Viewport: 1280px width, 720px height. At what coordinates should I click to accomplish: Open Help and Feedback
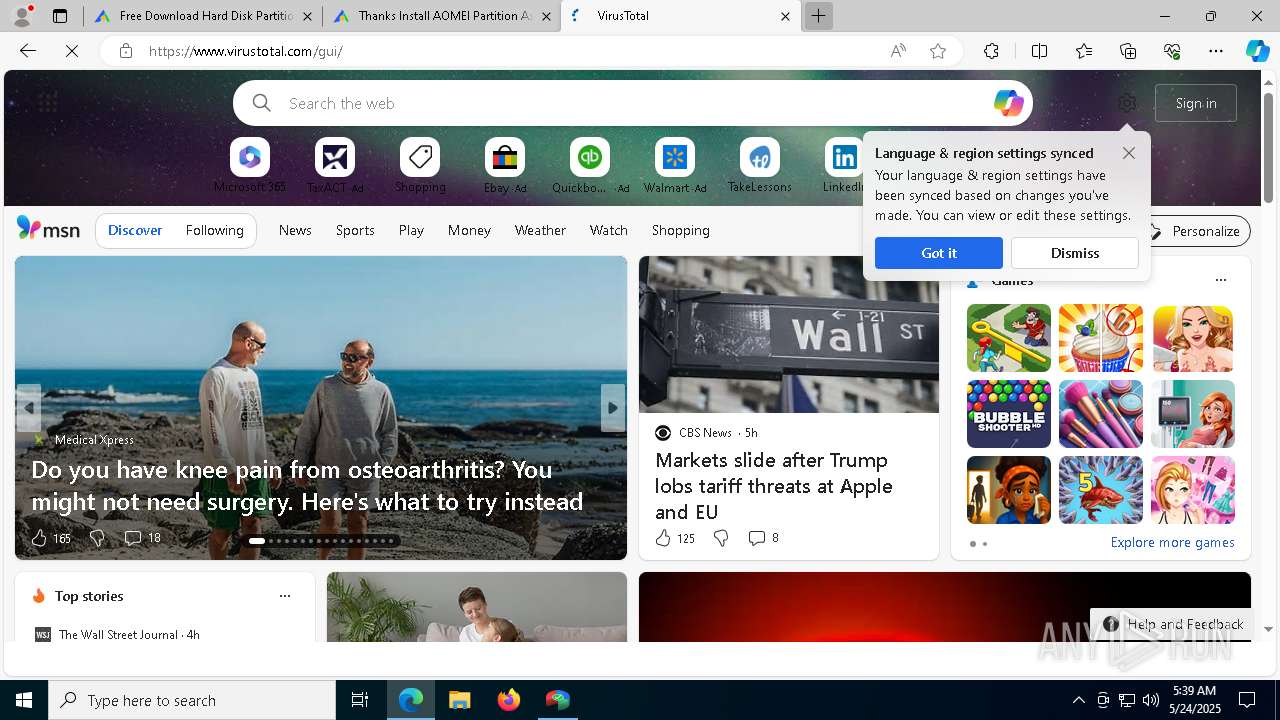[x=1172, y=624]
